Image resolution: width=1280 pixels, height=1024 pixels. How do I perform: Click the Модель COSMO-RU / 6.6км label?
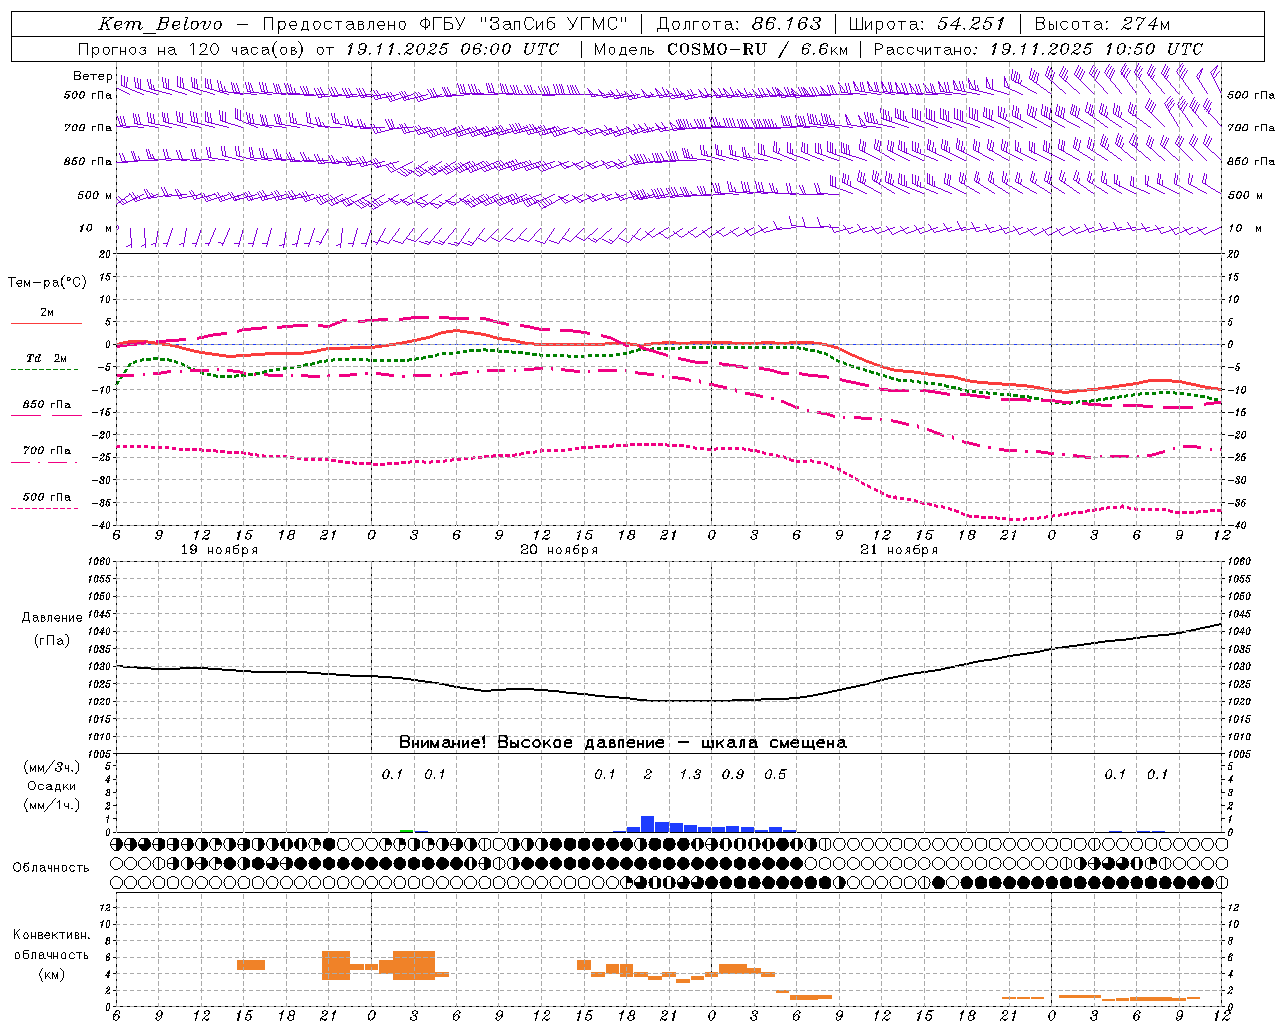[720, 49]
